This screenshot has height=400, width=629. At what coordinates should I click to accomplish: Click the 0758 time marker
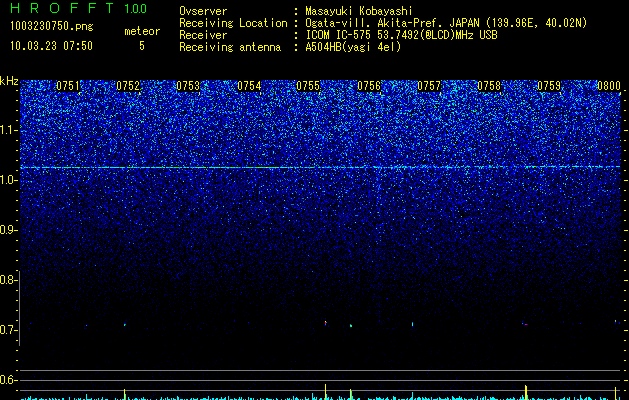pyautogui.click(x=489, y=86)
